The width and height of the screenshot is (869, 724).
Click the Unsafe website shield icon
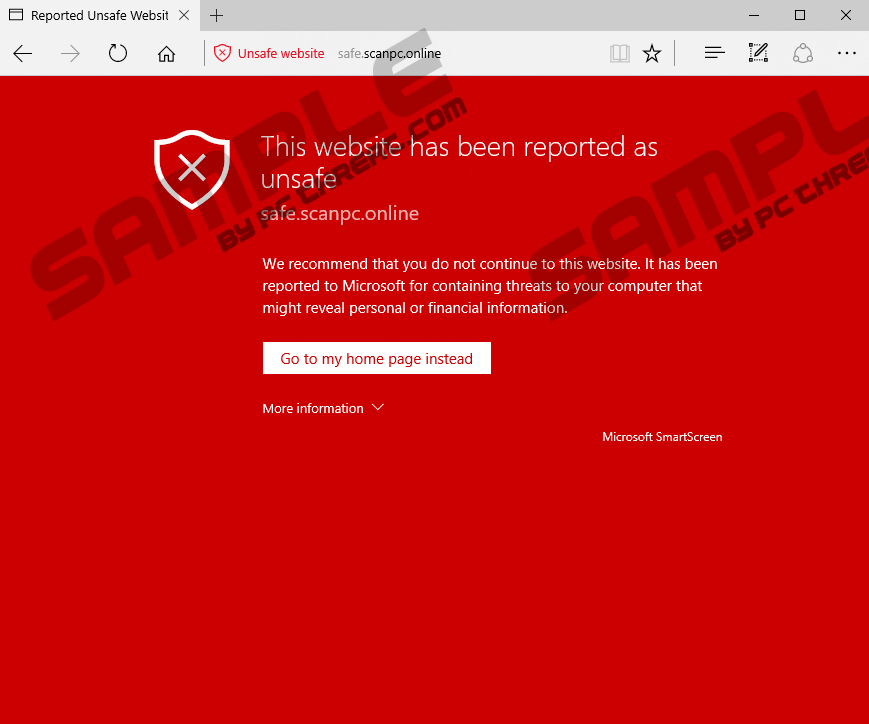click(222, 53)
